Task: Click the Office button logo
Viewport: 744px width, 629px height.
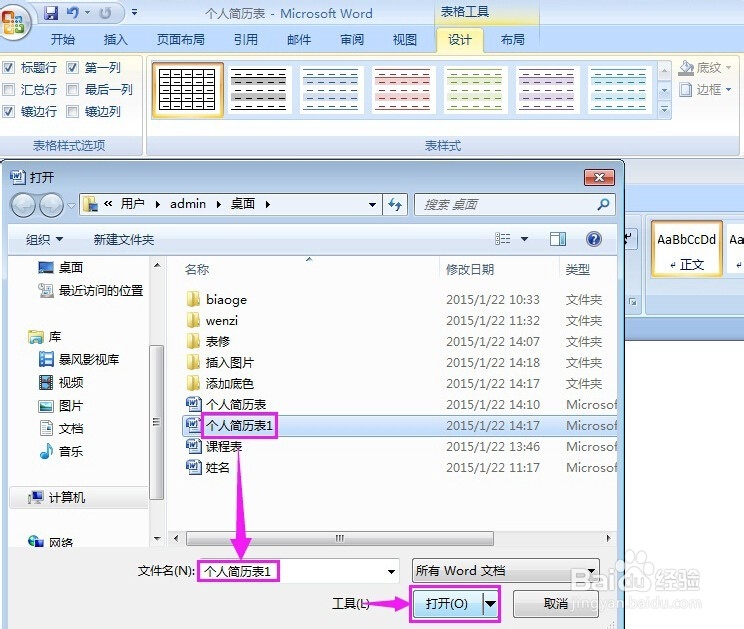Action: click(x=13, y=21)
